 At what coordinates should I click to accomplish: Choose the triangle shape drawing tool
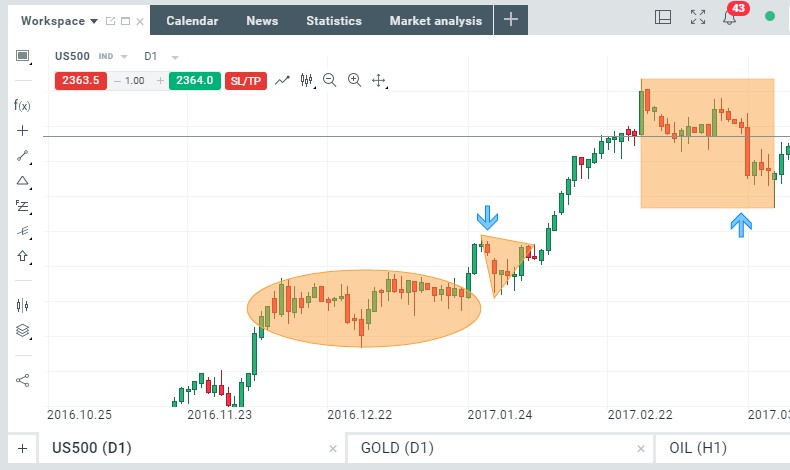pos(22,181)
